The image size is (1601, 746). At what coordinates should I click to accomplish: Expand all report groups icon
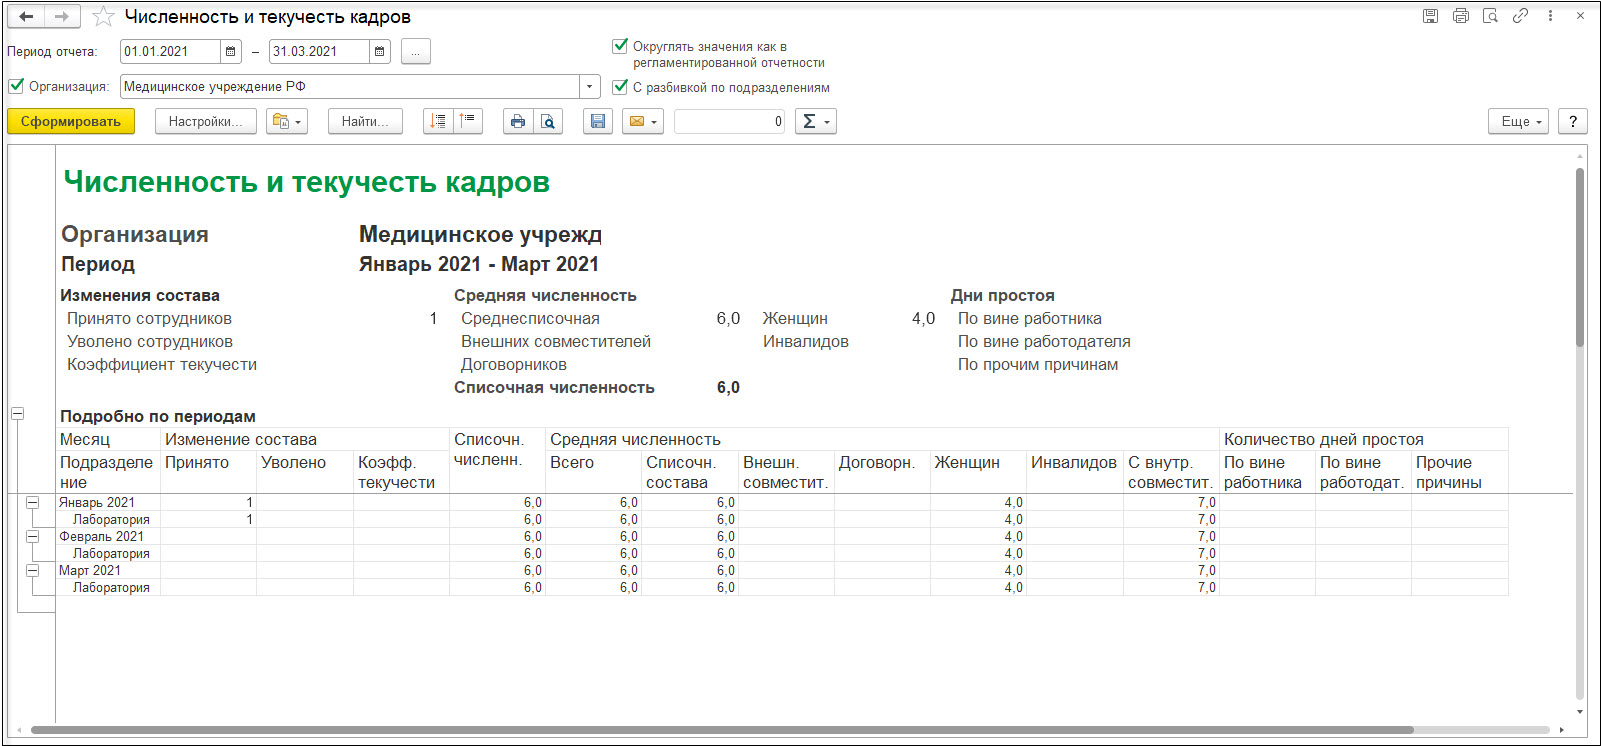[x=468, y=121]
